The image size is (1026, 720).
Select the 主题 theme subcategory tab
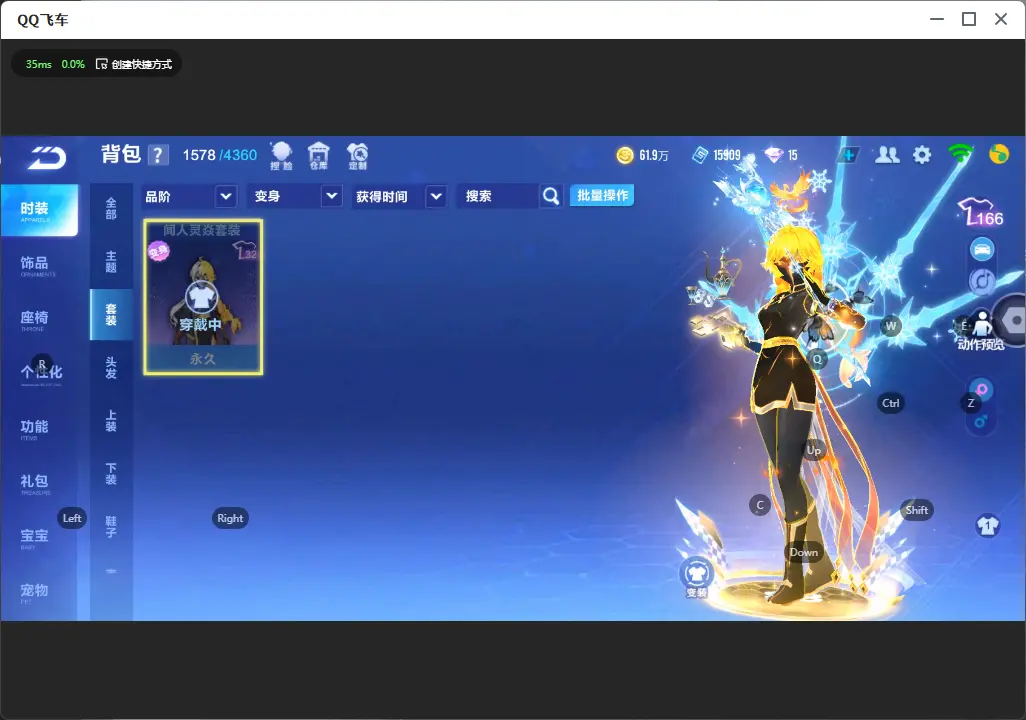111,262
